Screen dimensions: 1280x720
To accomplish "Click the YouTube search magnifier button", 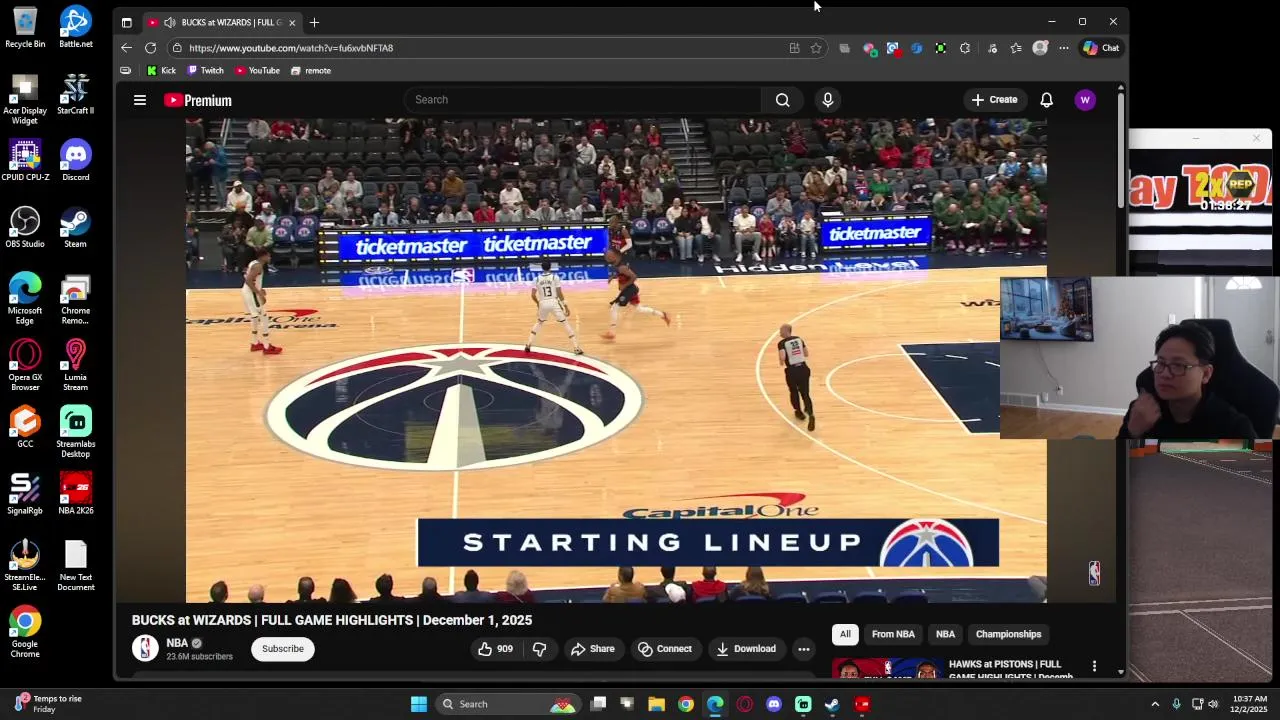I will (x=782, y=100).
